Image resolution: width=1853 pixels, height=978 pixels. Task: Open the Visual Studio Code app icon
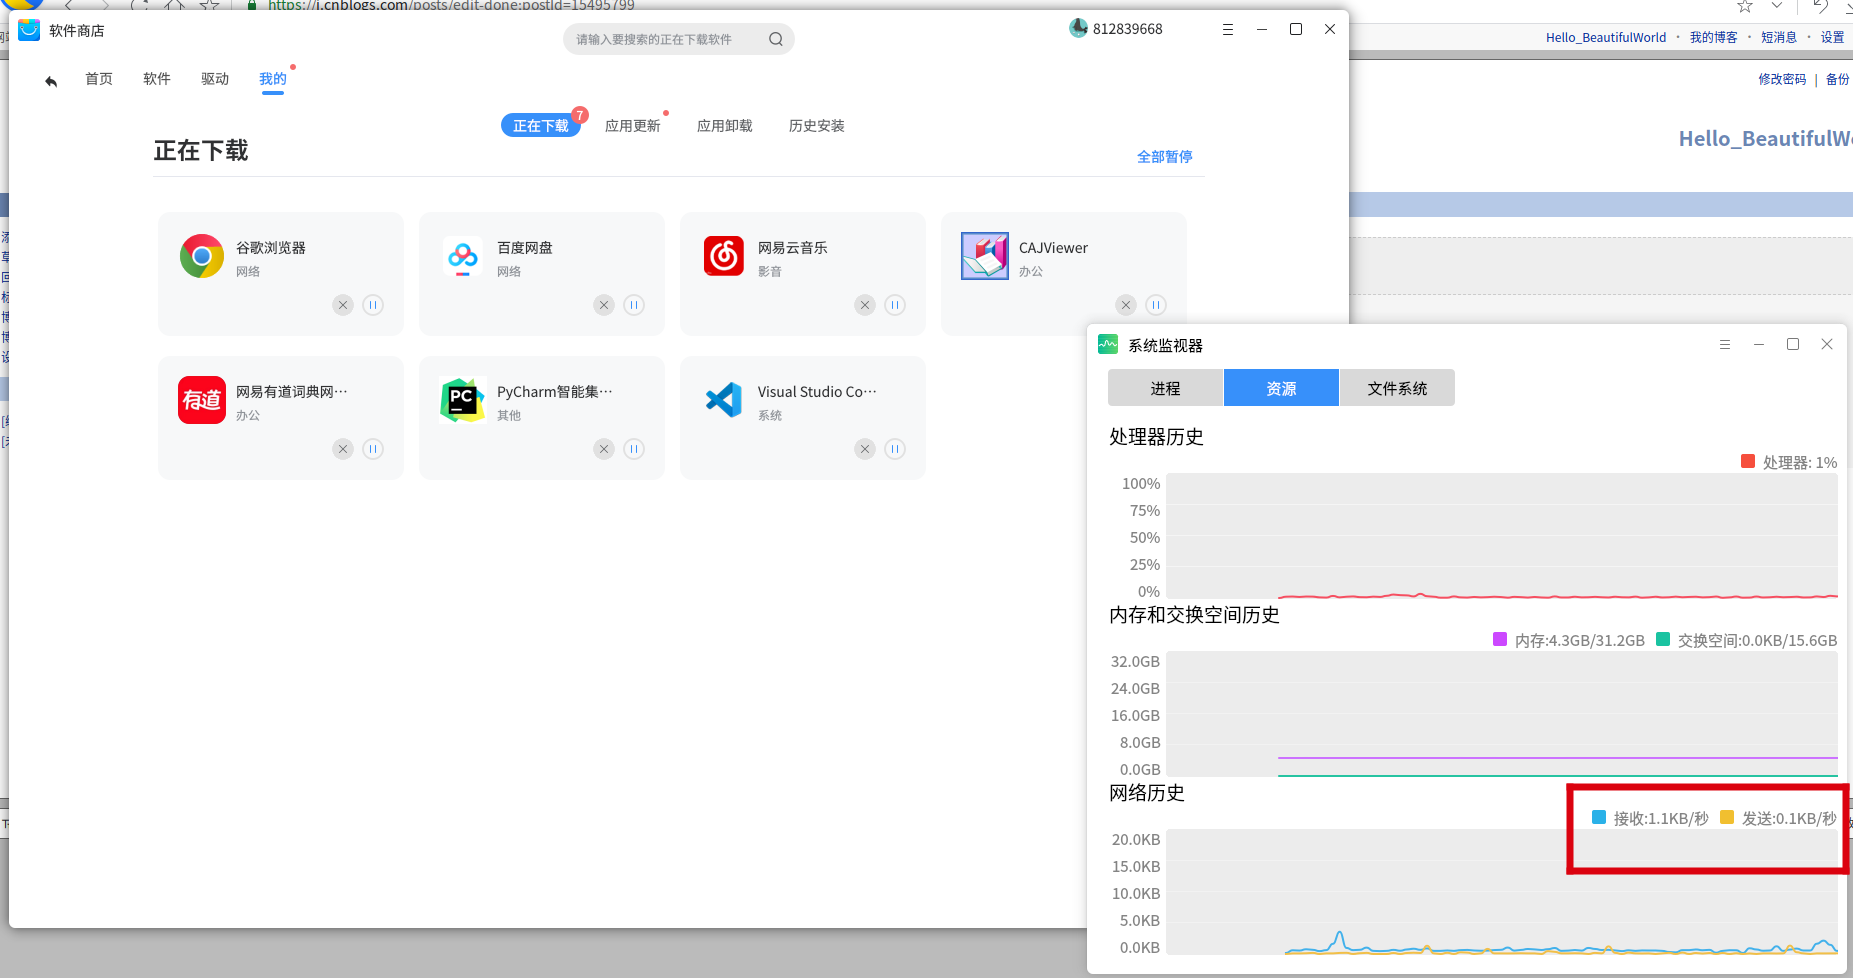(x=724, y=400)
